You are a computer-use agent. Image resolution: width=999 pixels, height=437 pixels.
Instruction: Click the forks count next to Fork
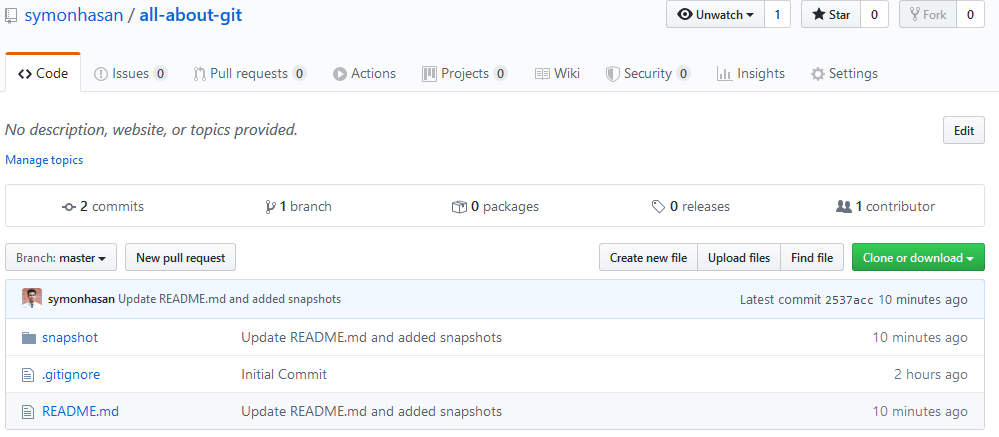970,15
